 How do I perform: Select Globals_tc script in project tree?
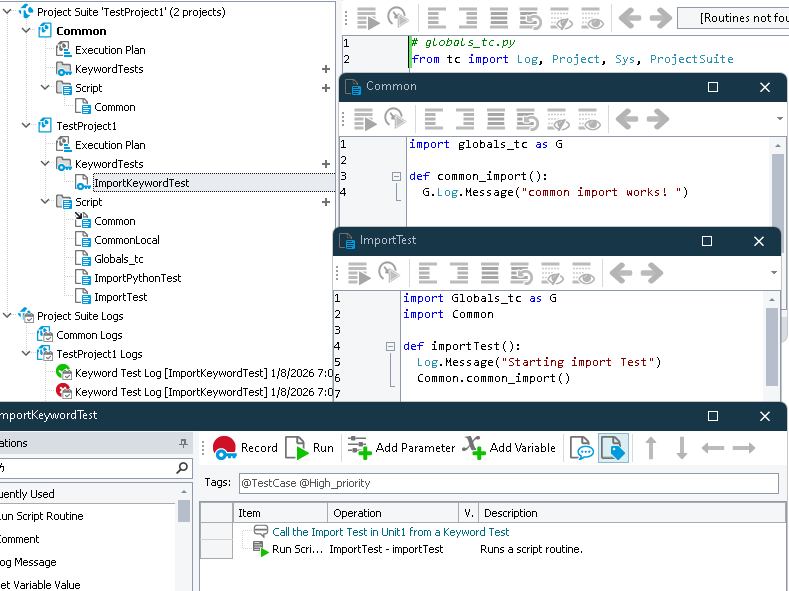pos(118,259)
